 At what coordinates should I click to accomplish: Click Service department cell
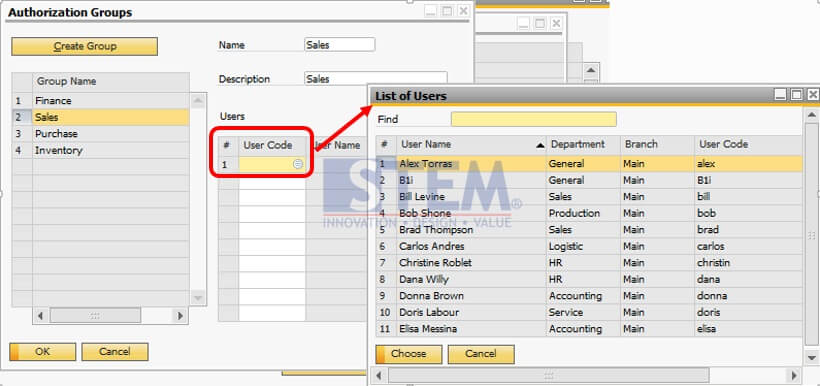[x=583, y=312]
